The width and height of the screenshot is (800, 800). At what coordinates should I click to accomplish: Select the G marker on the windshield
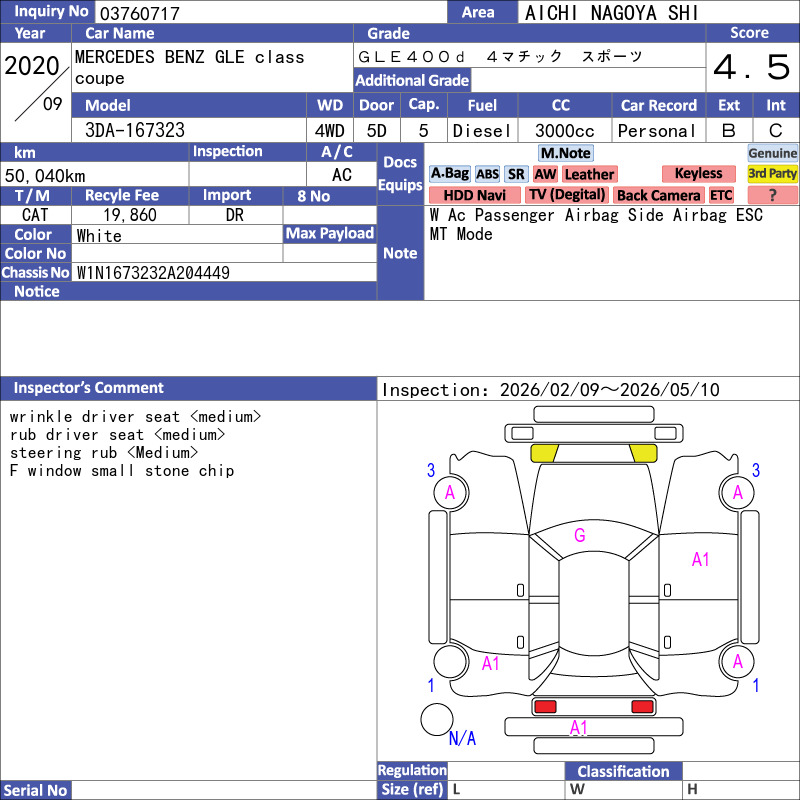tap(579, 535)
